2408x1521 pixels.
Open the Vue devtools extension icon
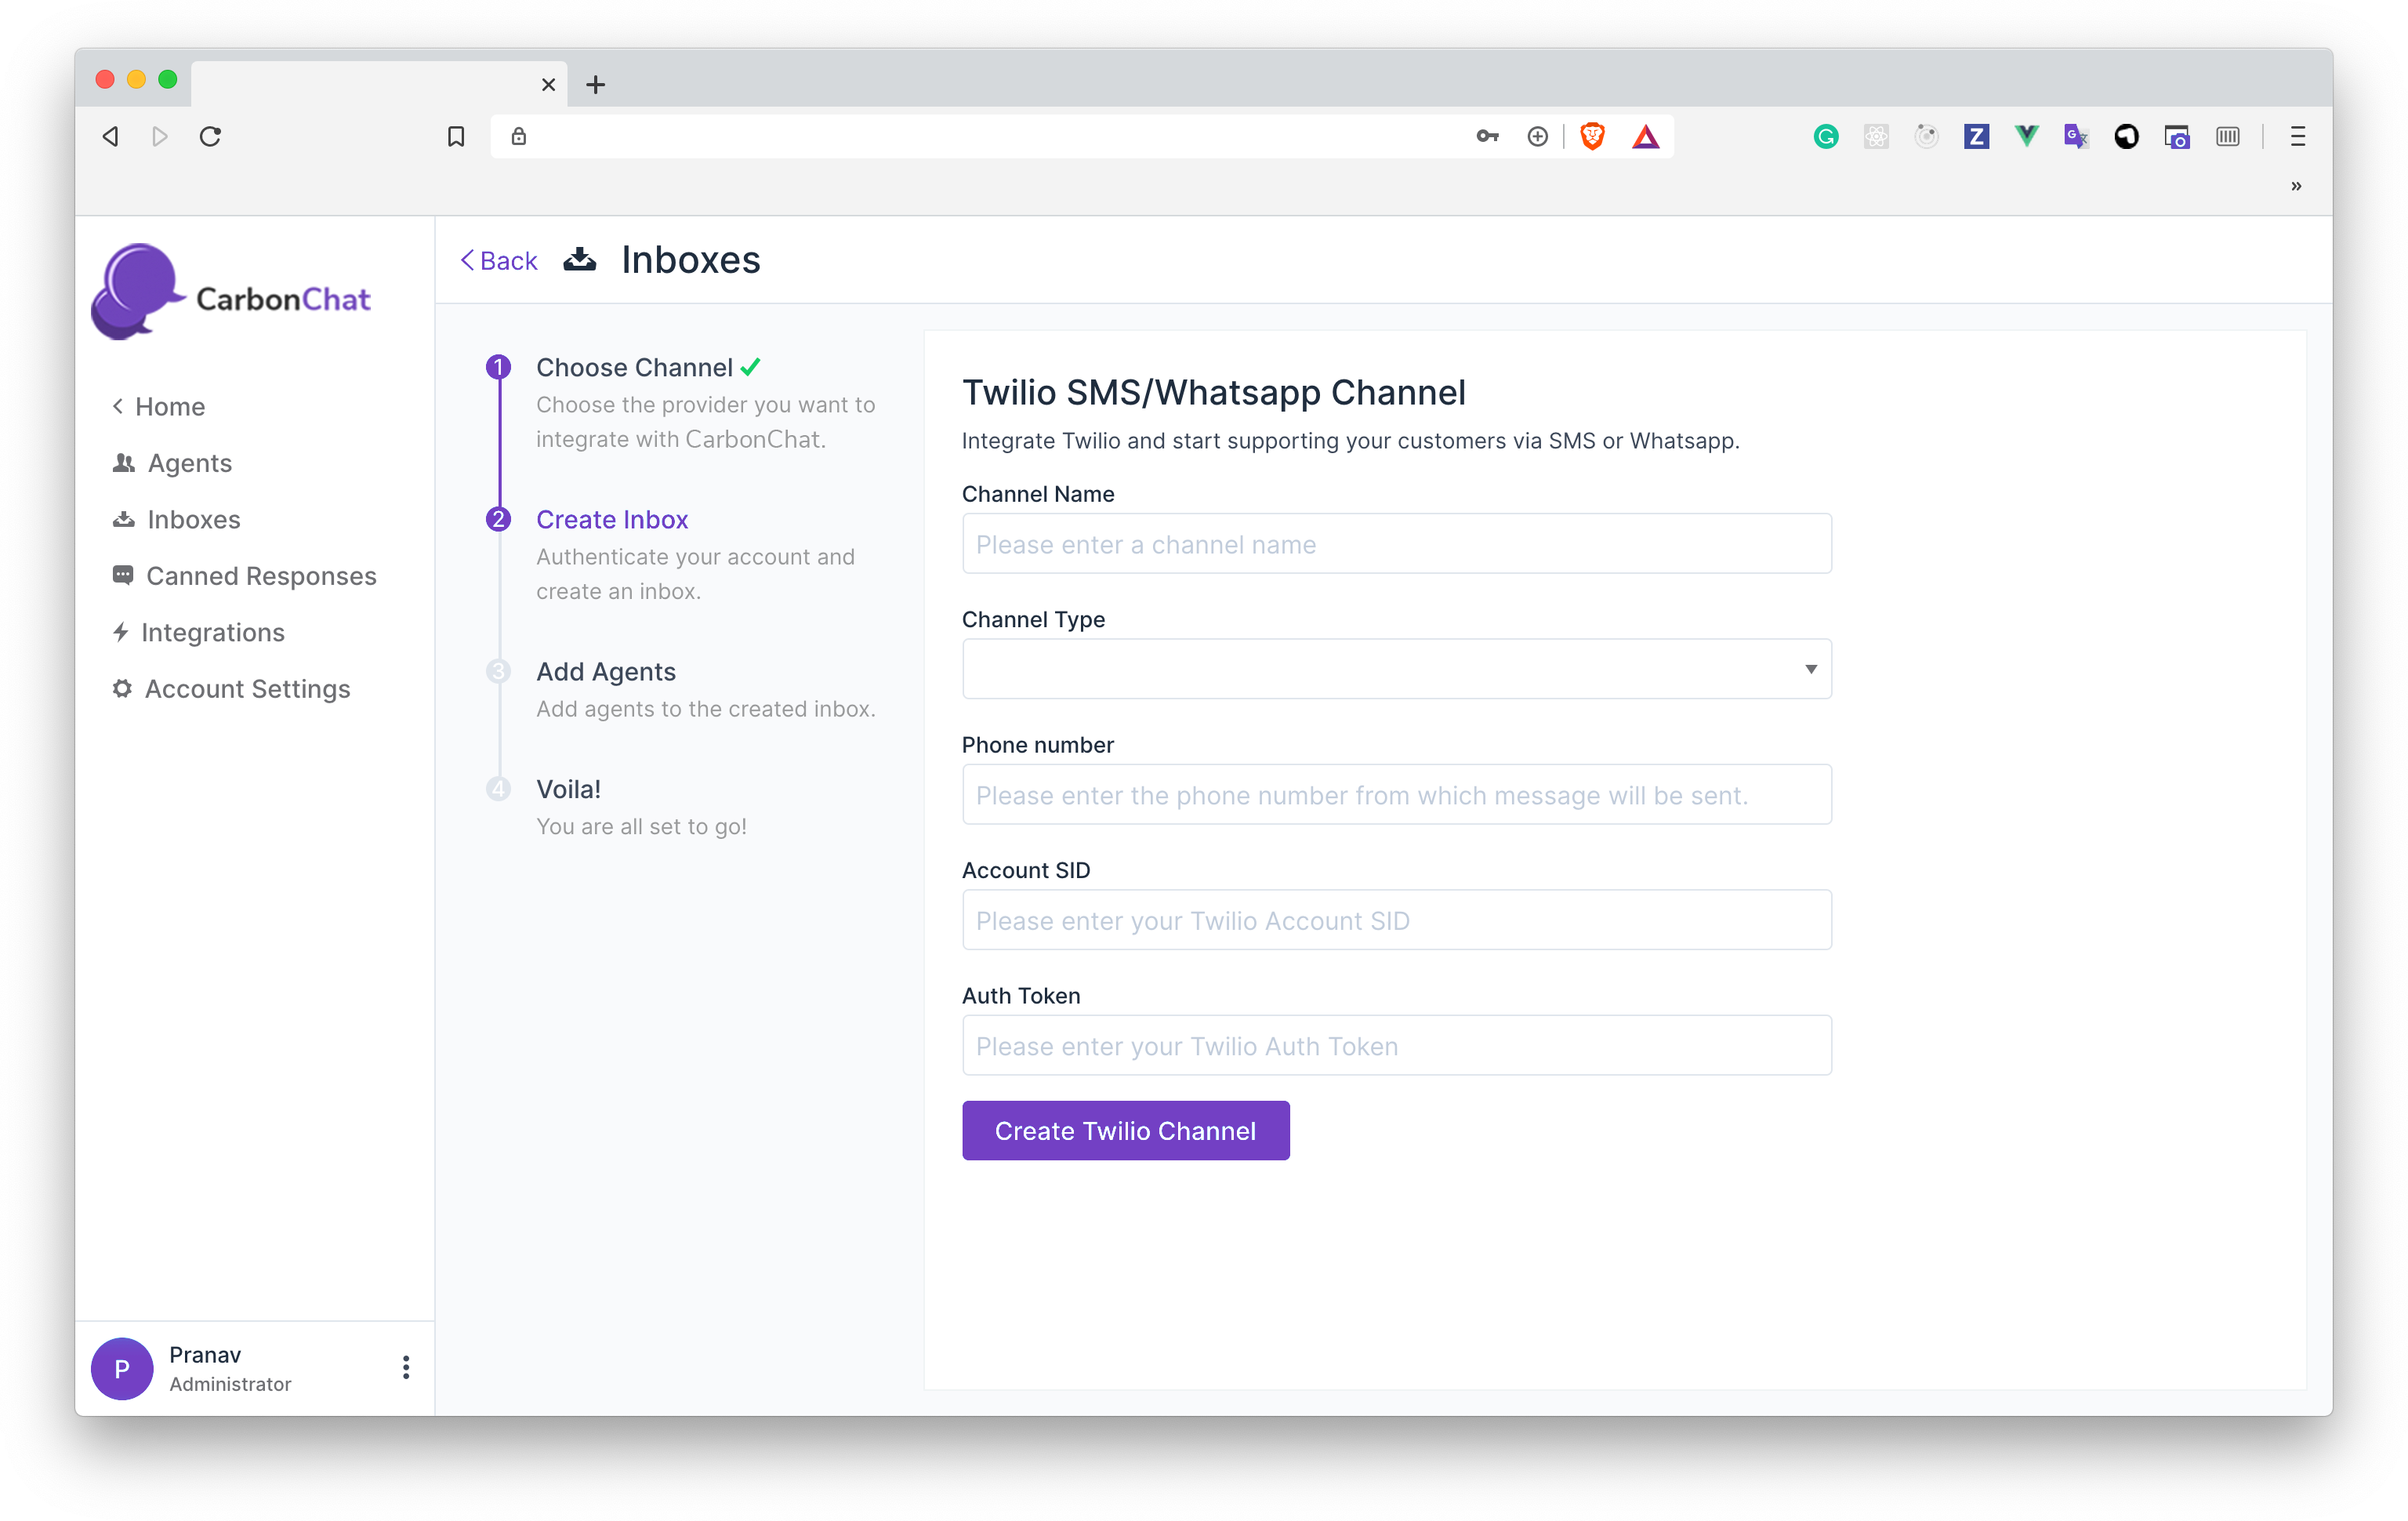2026,136
